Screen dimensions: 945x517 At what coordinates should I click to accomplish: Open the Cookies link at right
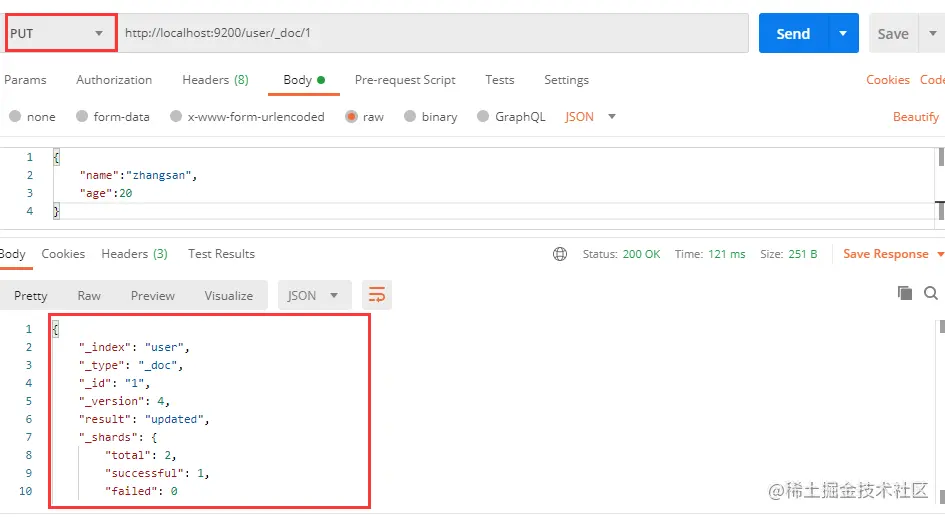coord(888,80)
